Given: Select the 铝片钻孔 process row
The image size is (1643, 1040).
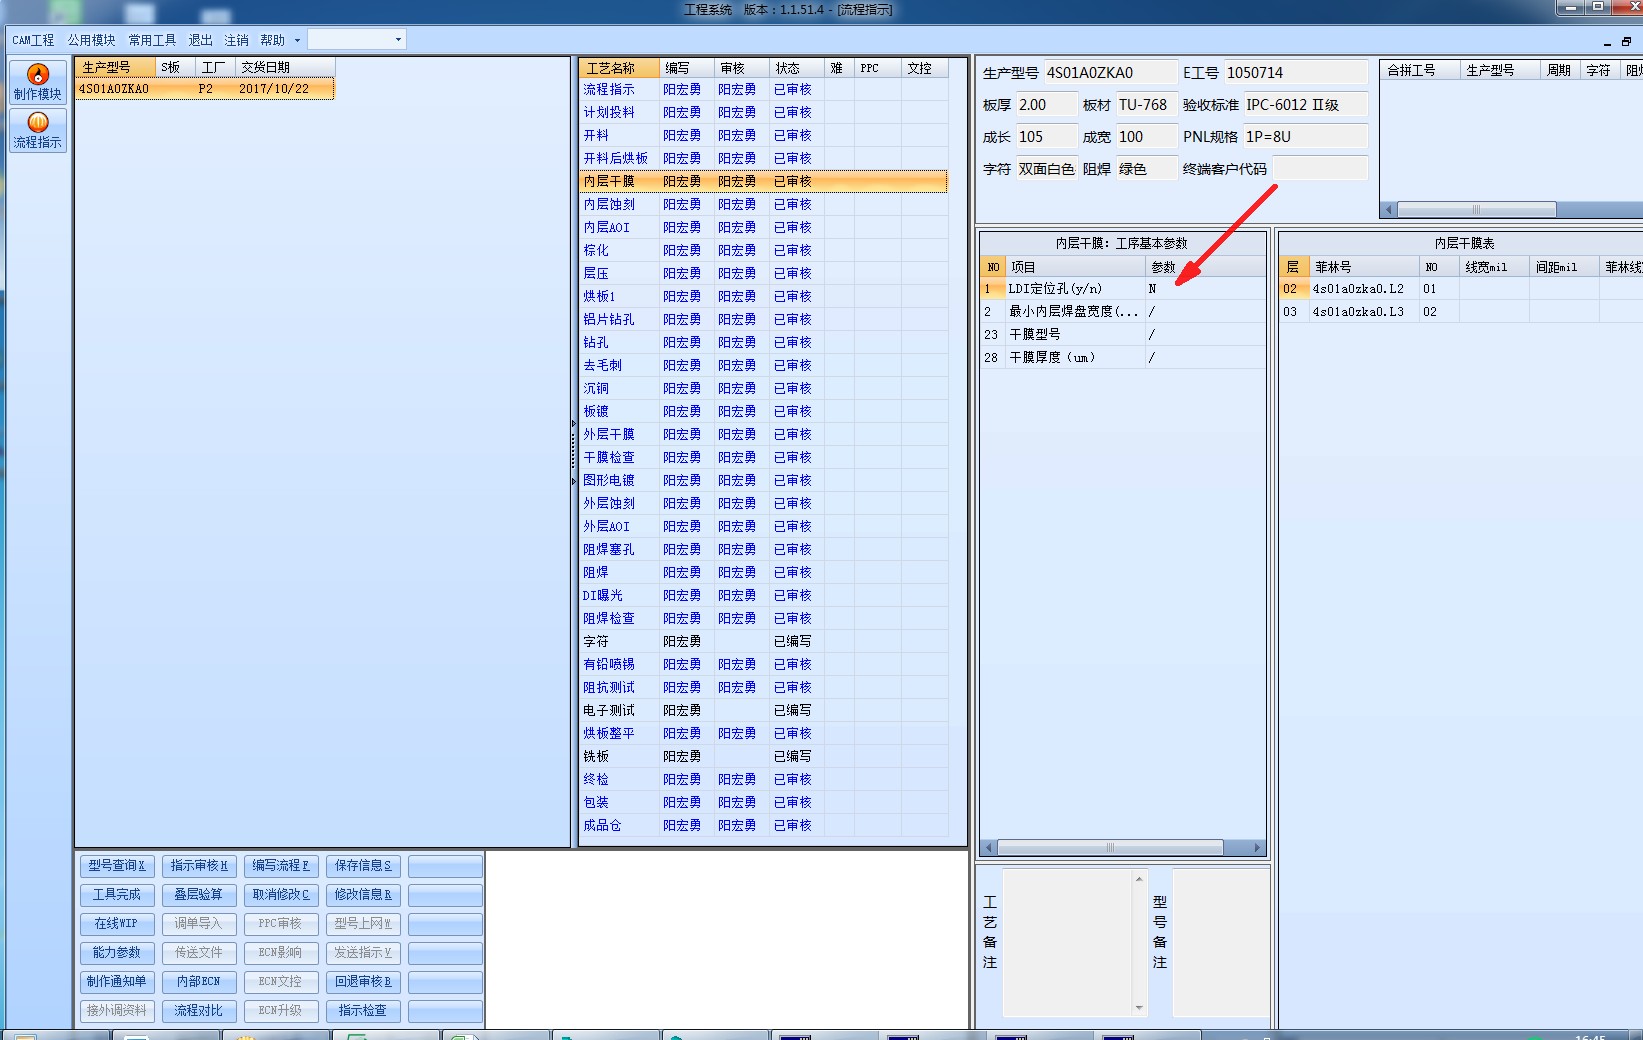Looking at the screenshot, I should (763, 319).
